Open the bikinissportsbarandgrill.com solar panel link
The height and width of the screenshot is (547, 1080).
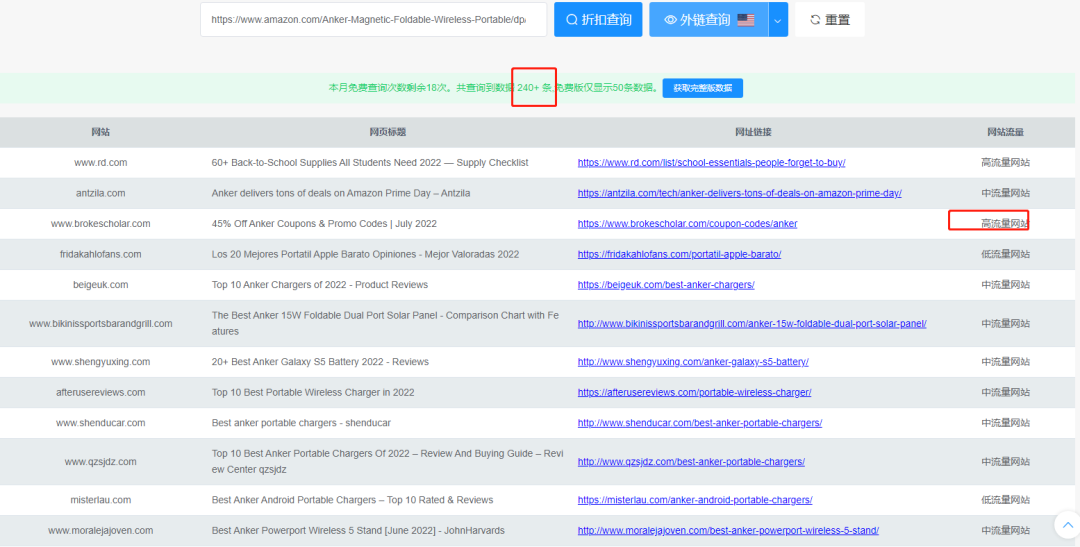point(752,324)
